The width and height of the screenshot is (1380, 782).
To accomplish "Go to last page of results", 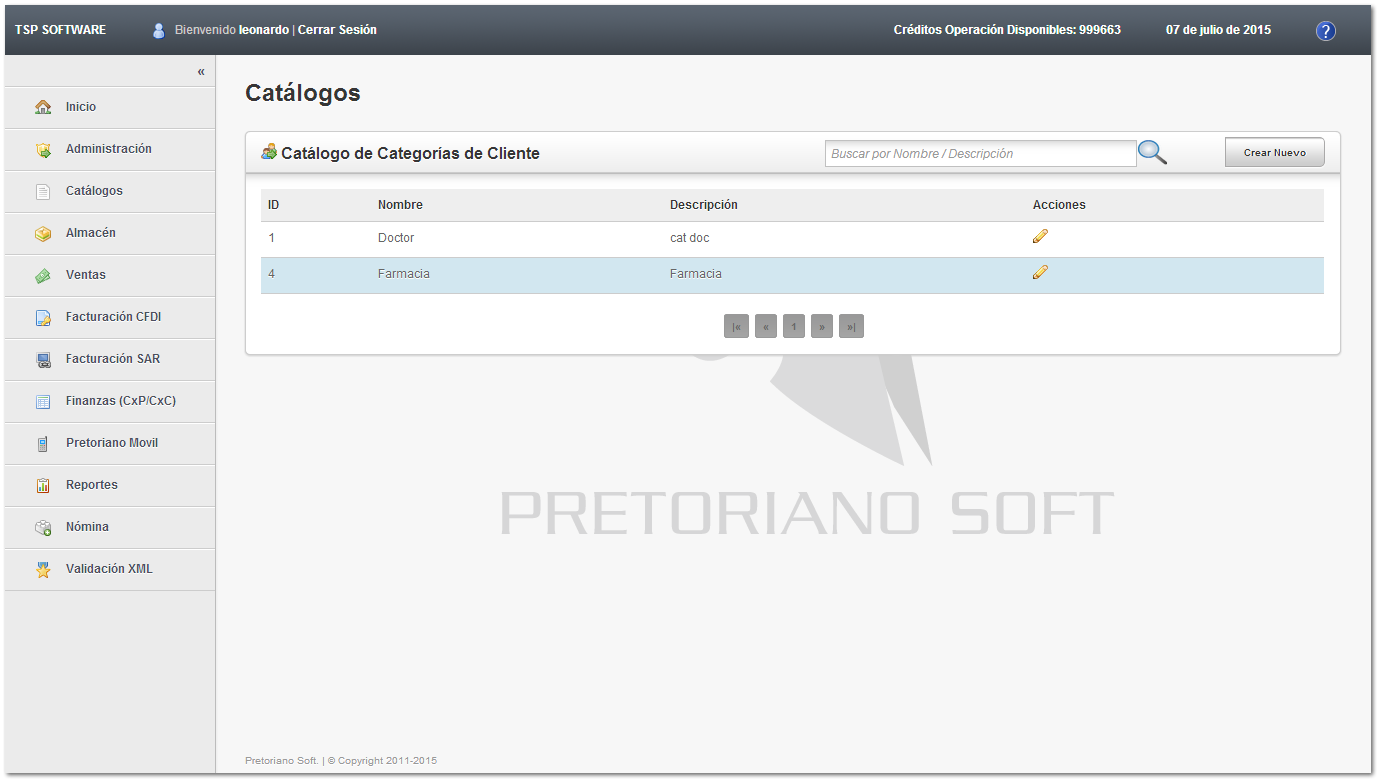I will point(851,326).
